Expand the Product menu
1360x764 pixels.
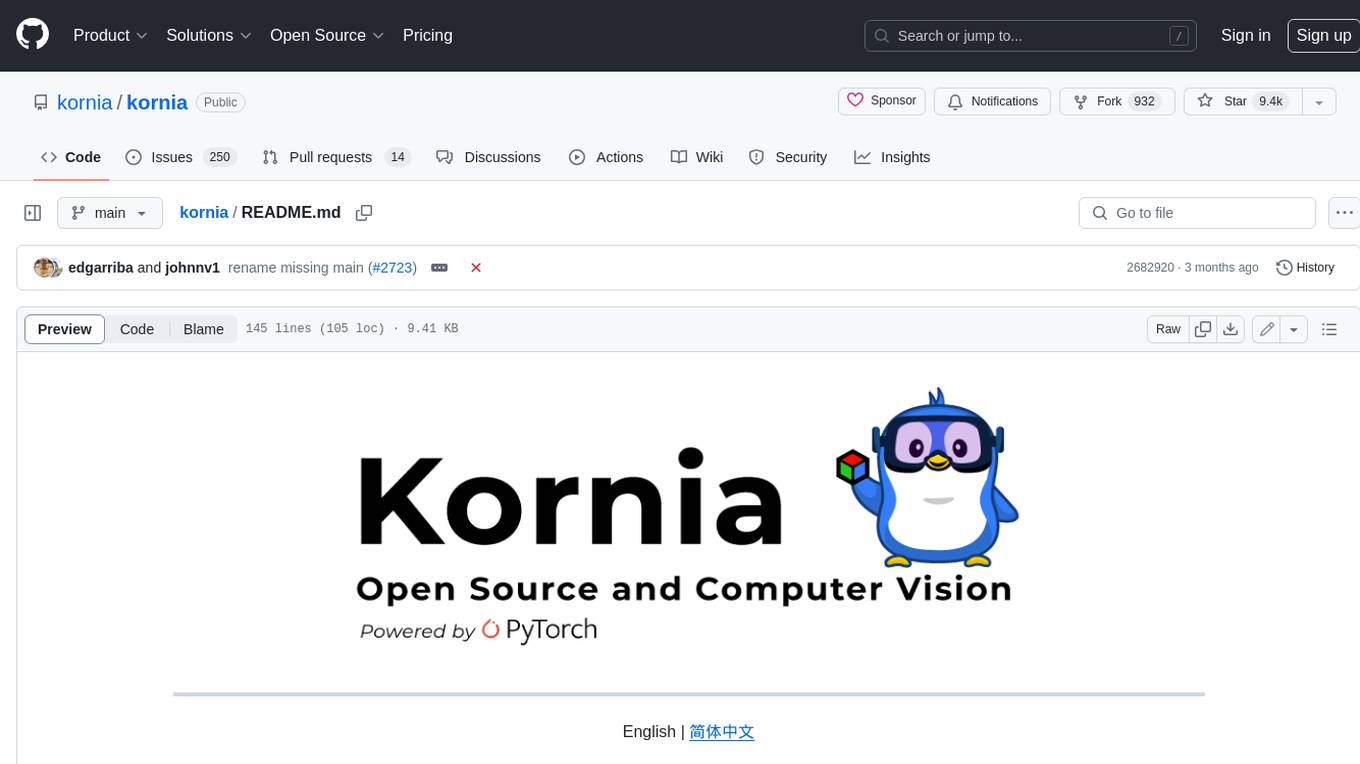pyautogui.click(x=110, y=35)
